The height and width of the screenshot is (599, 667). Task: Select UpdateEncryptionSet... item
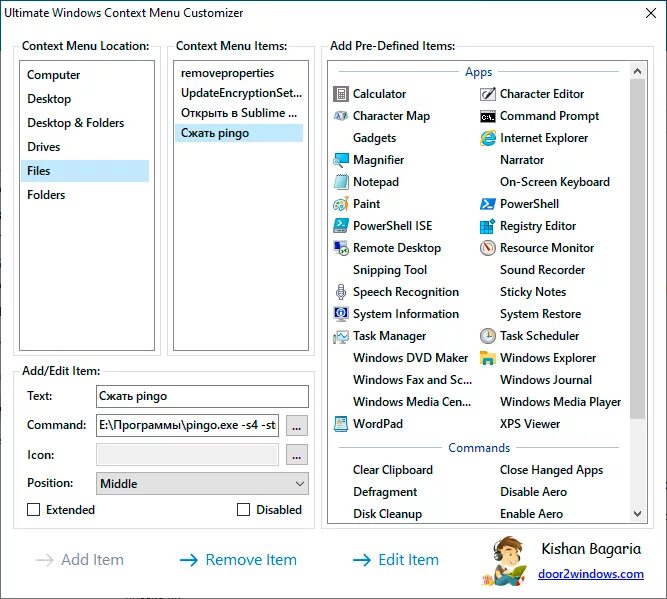[239, 93]
